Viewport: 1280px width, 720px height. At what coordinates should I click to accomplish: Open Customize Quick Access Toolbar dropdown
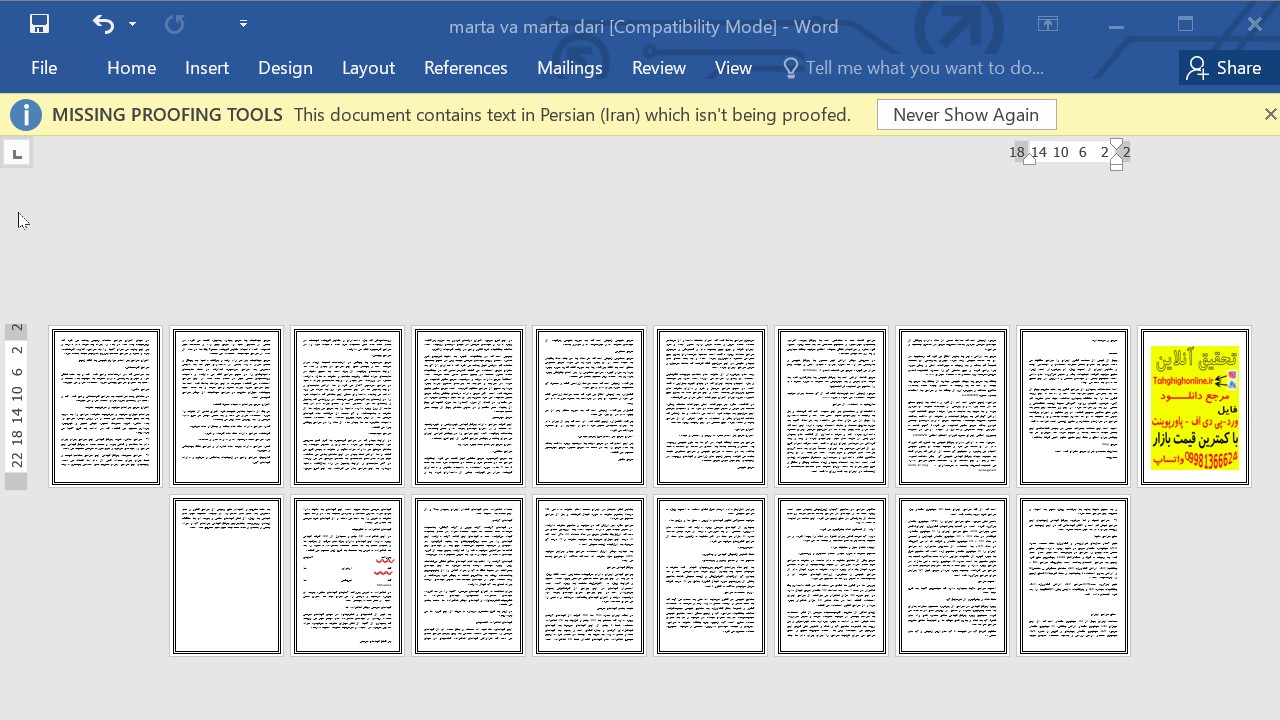coord(243,23)
